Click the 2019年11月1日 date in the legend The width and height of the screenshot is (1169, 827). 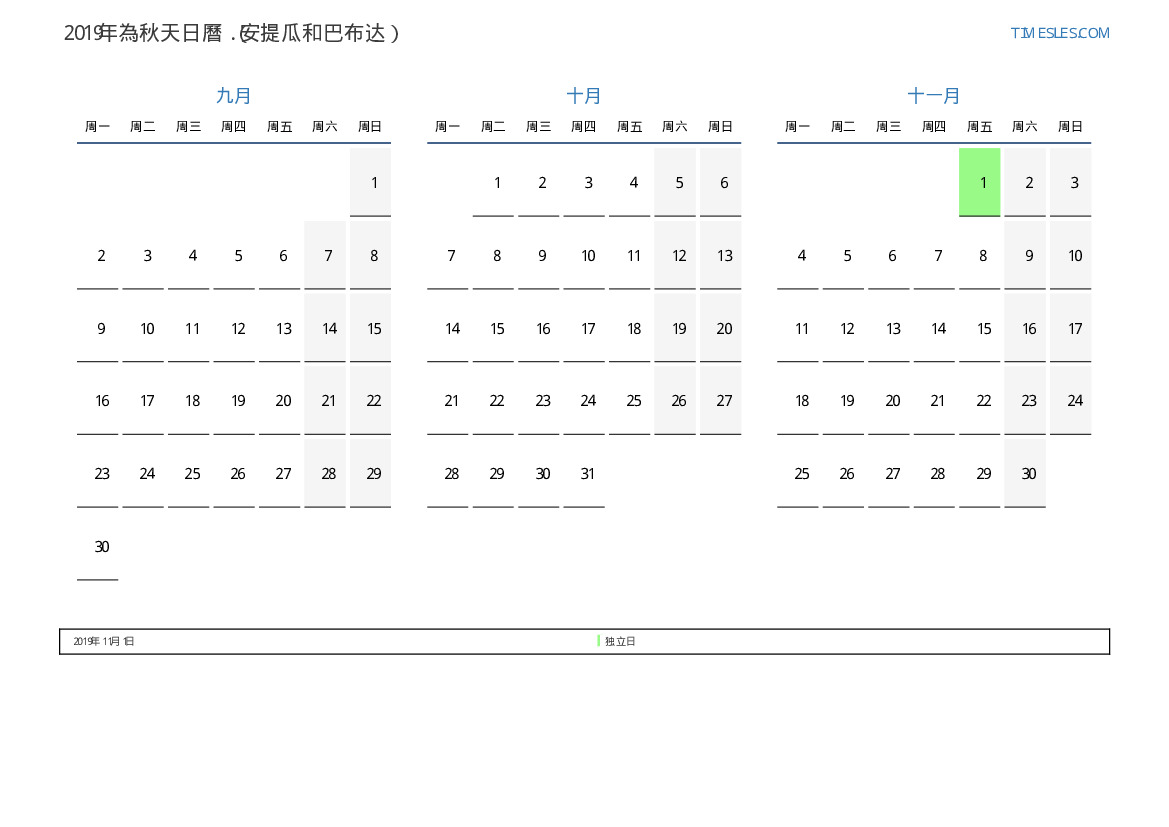[x=104, y=641]
